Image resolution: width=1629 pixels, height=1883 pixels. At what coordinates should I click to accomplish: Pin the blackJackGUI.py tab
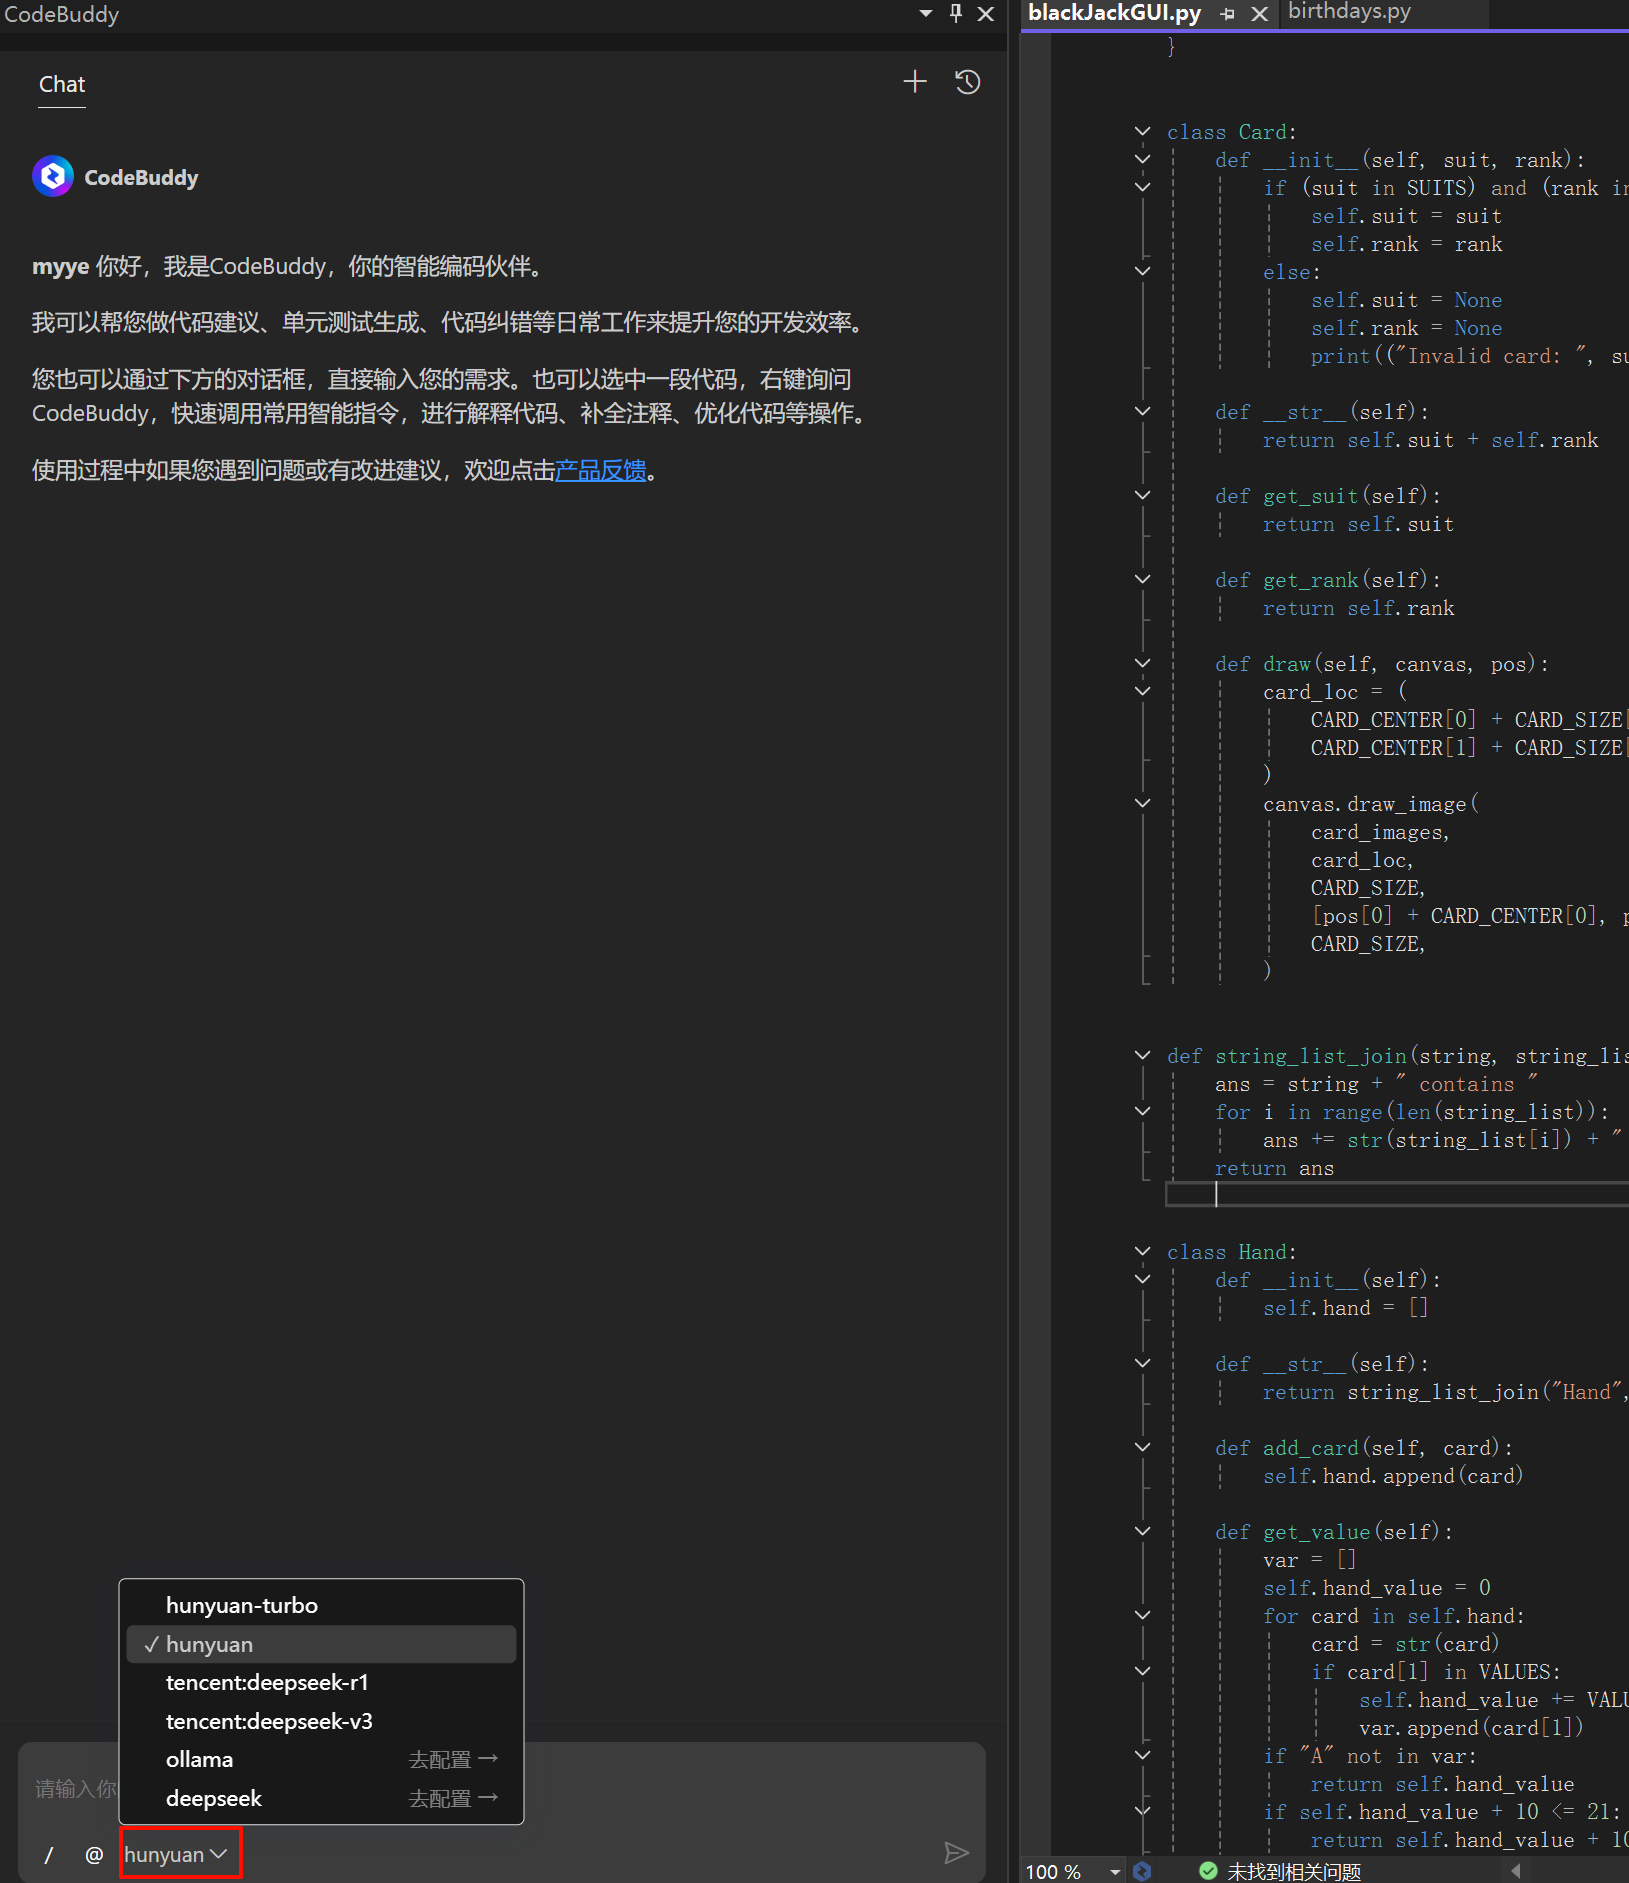pos(1228,14)
